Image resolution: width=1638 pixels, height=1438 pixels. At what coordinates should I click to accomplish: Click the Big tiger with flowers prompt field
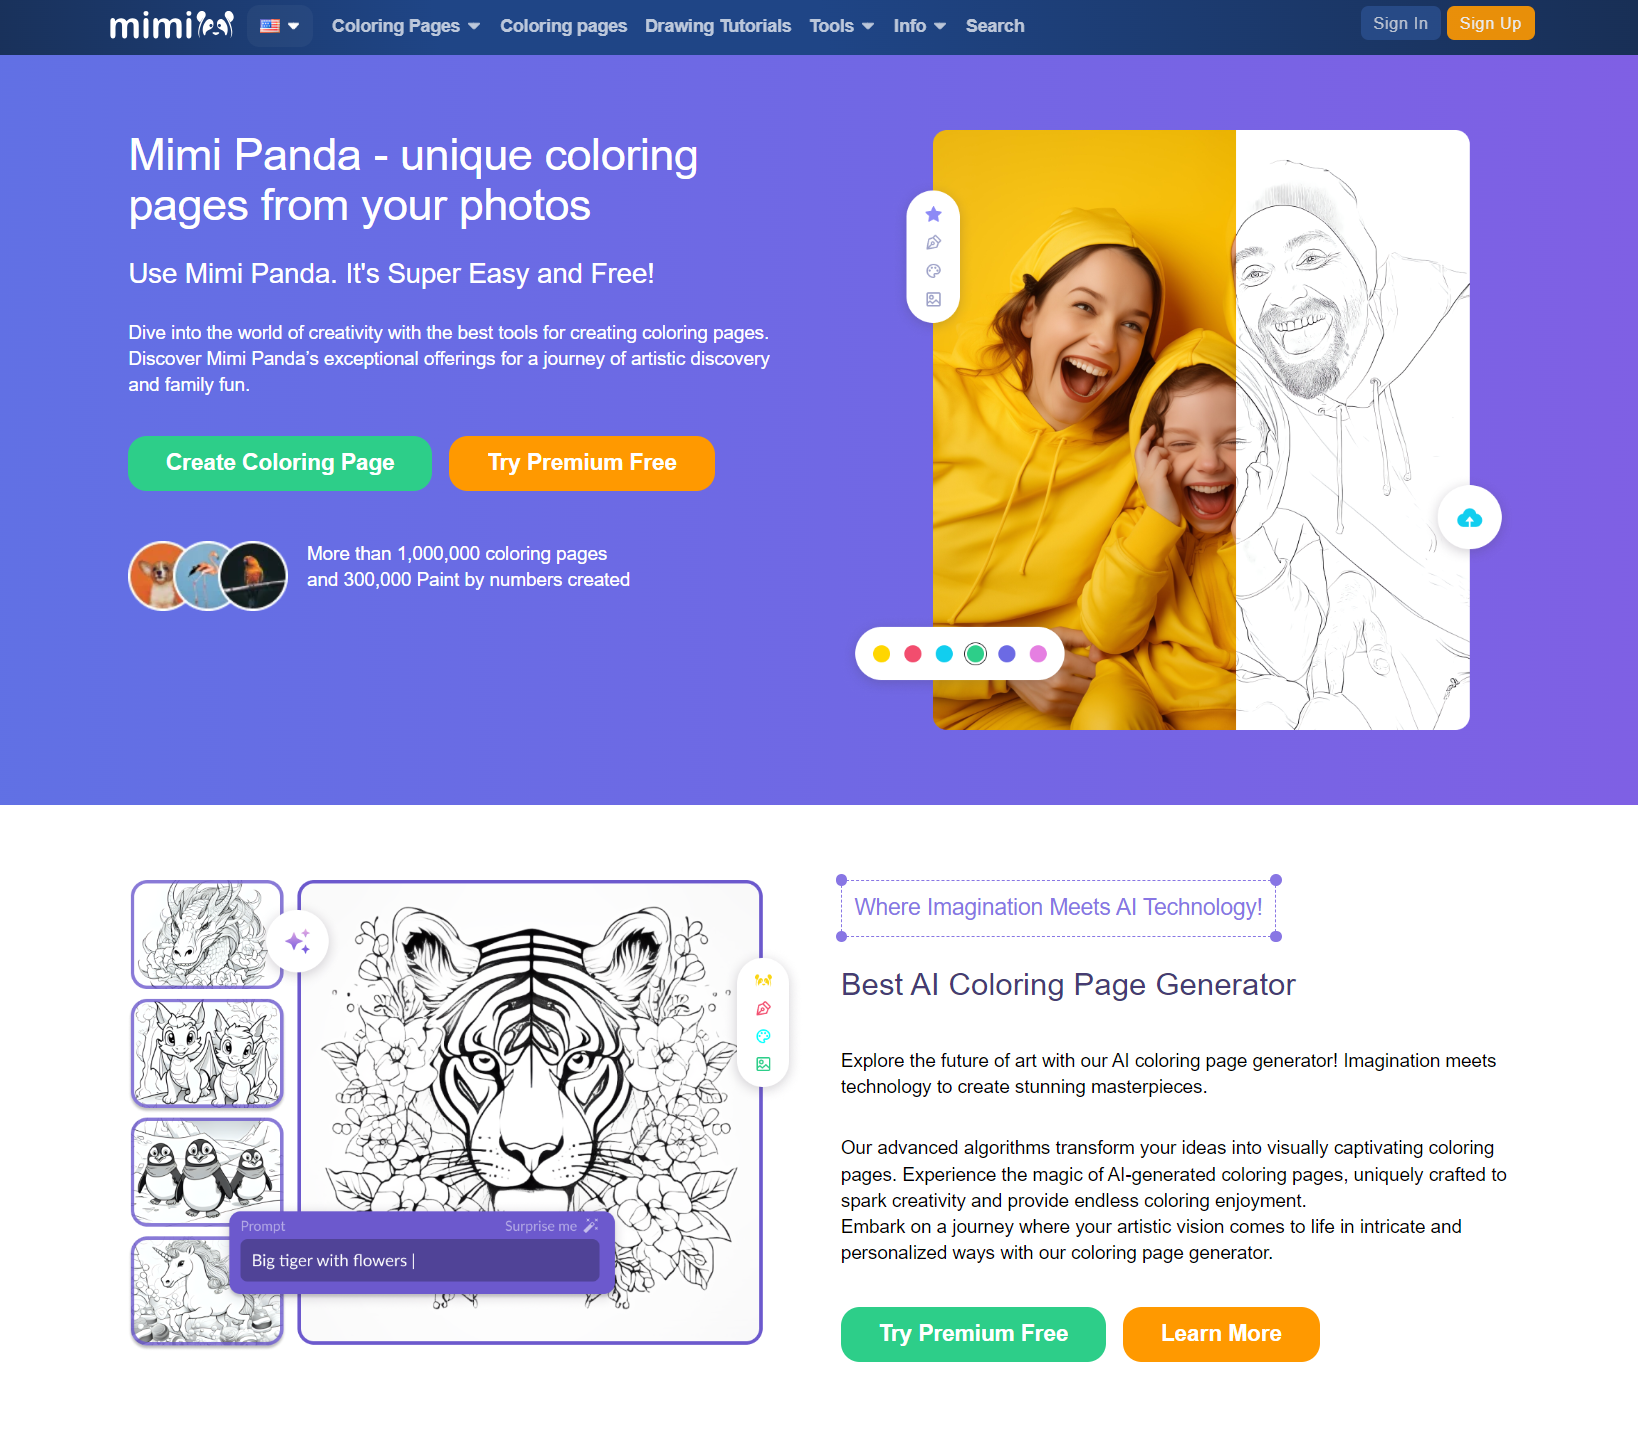[420, 1260]
